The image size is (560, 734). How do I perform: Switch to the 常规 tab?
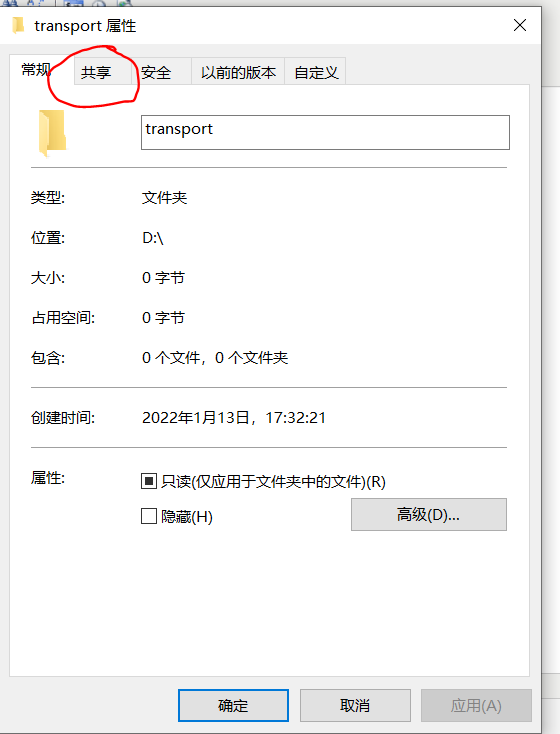36,70
